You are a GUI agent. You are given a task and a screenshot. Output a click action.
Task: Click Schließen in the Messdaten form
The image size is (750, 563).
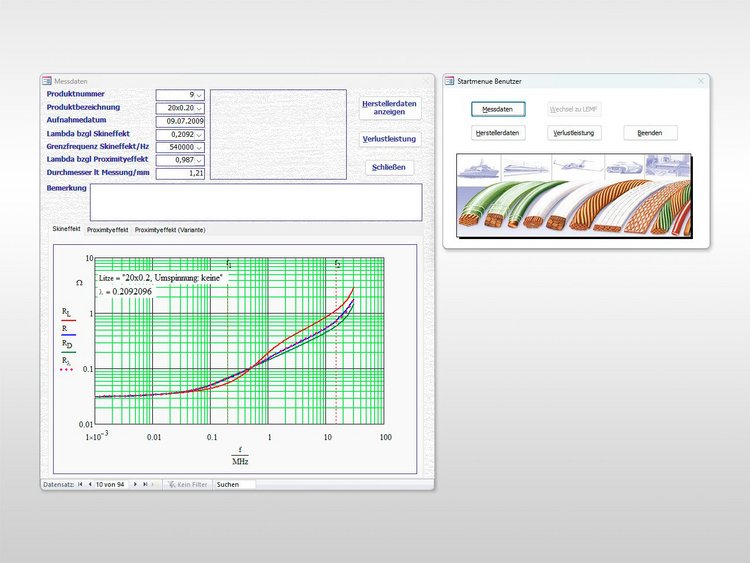click(389, 167)
